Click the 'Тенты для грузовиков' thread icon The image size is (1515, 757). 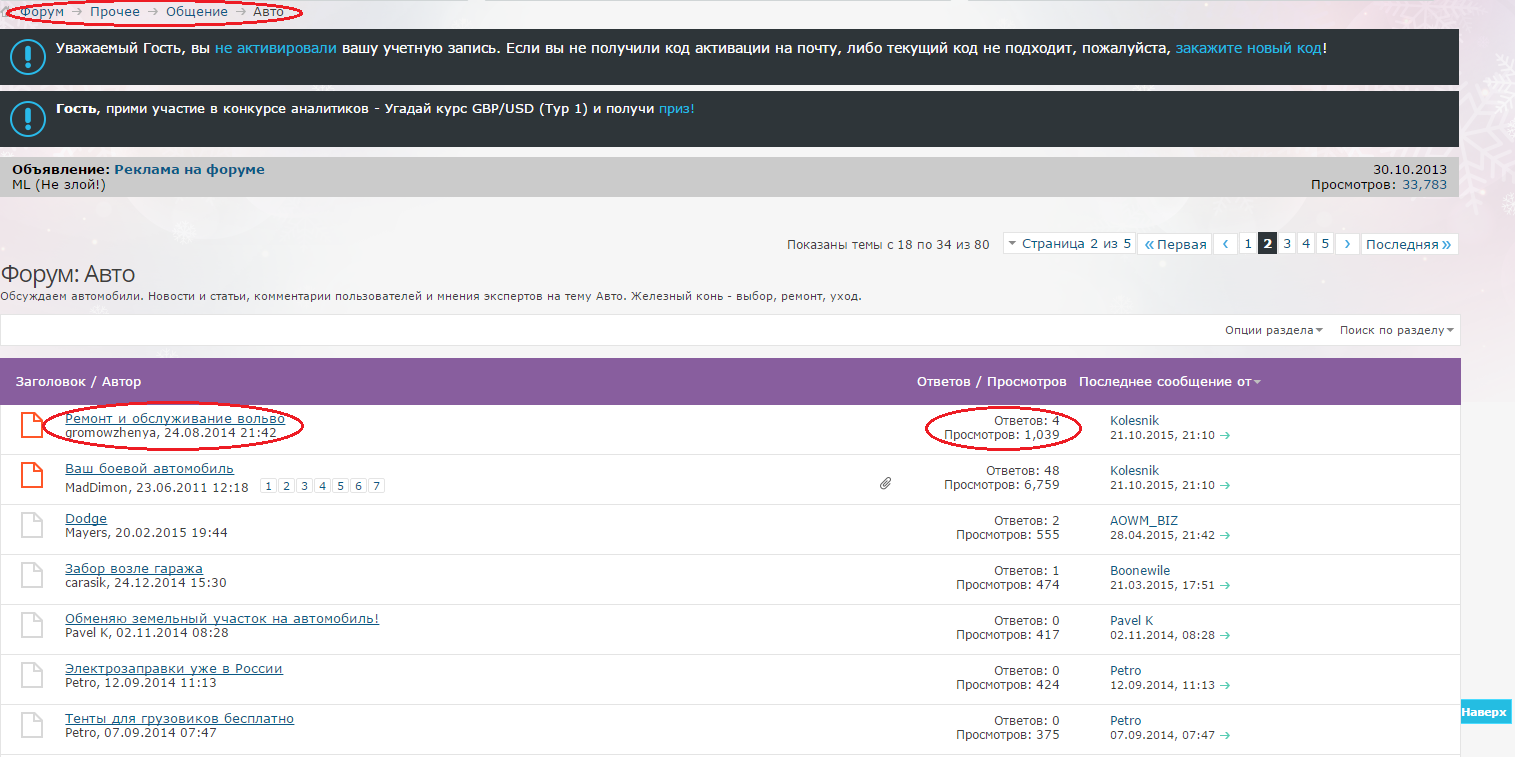click(33, 725)
